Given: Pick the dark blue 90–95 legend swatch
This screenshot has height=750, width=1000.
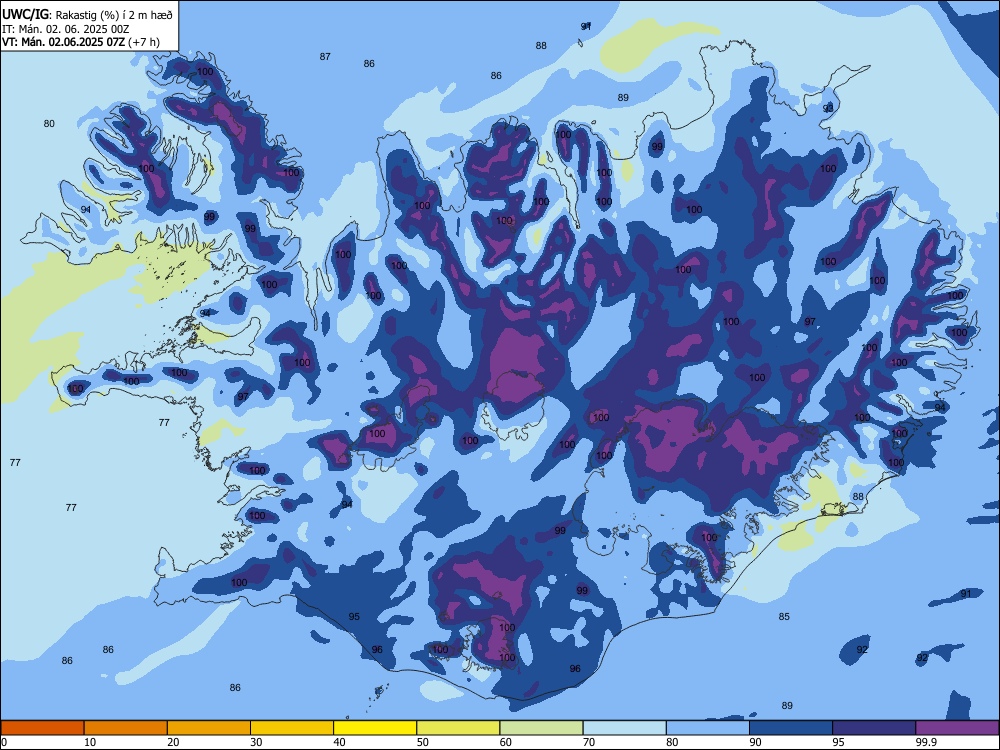Looking at the screenshot, I should 791,728.
